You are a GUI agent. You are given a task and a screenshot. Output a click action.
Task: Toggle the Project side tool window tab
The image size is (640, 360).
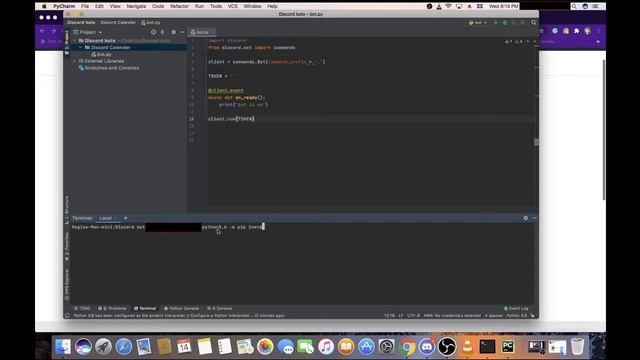pos(67,42)
